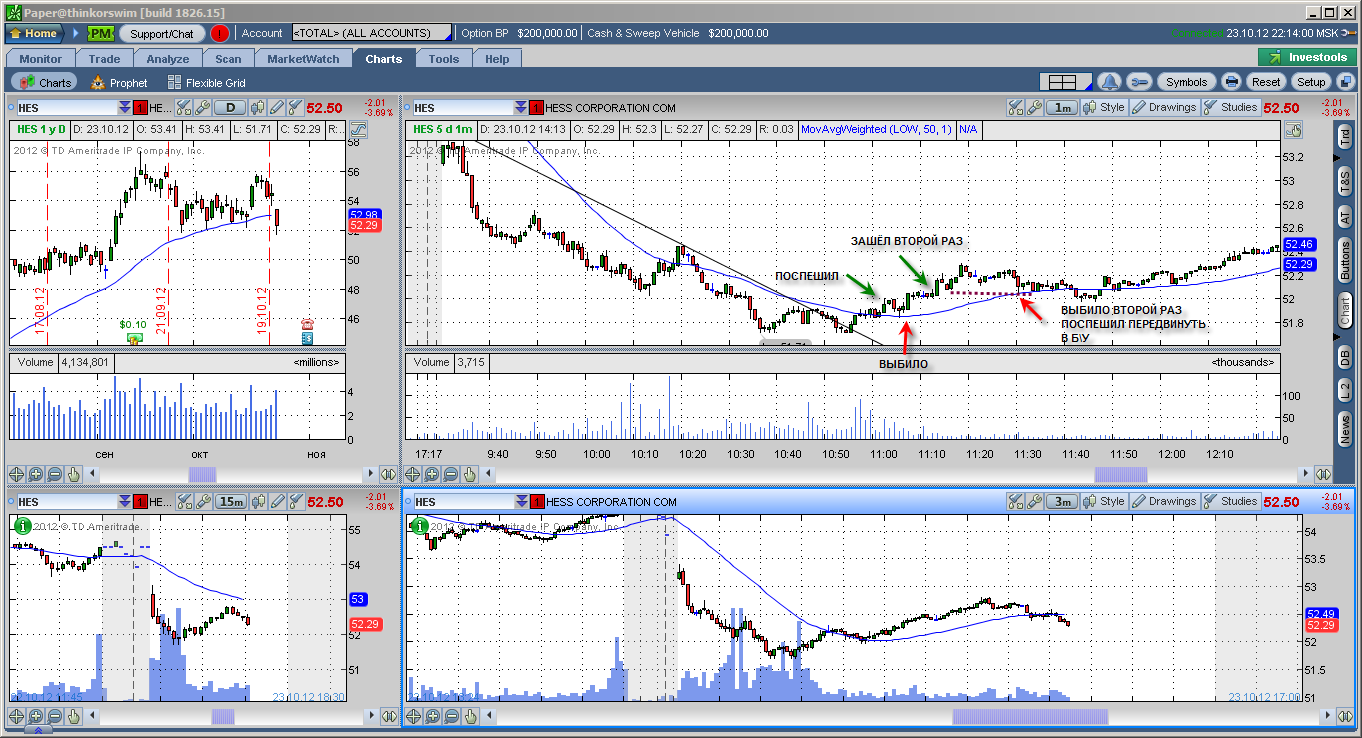This screenshot has height=738, width=1362.
Task: Open the account selector dropdown
Action: point(371,33)
